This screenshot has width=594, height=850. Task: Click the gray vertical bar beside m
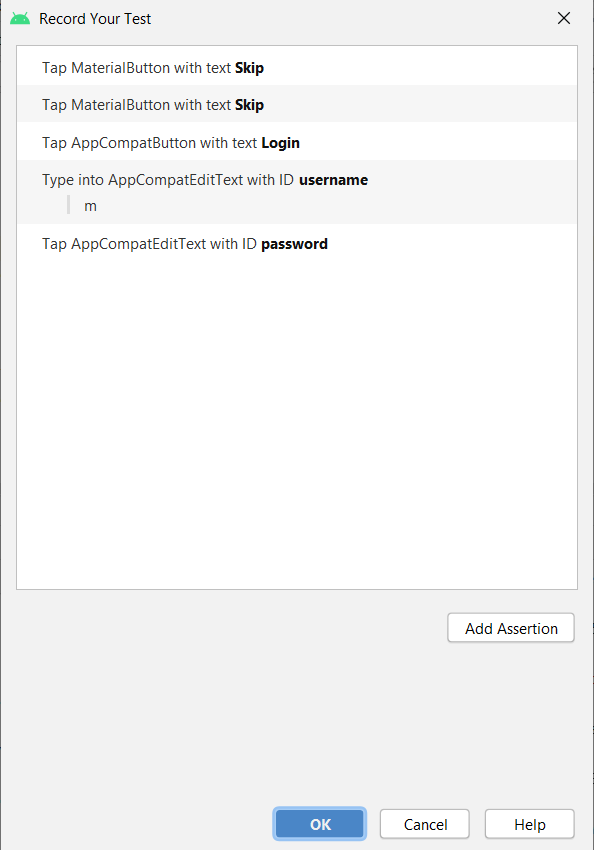tap(68, 205)
